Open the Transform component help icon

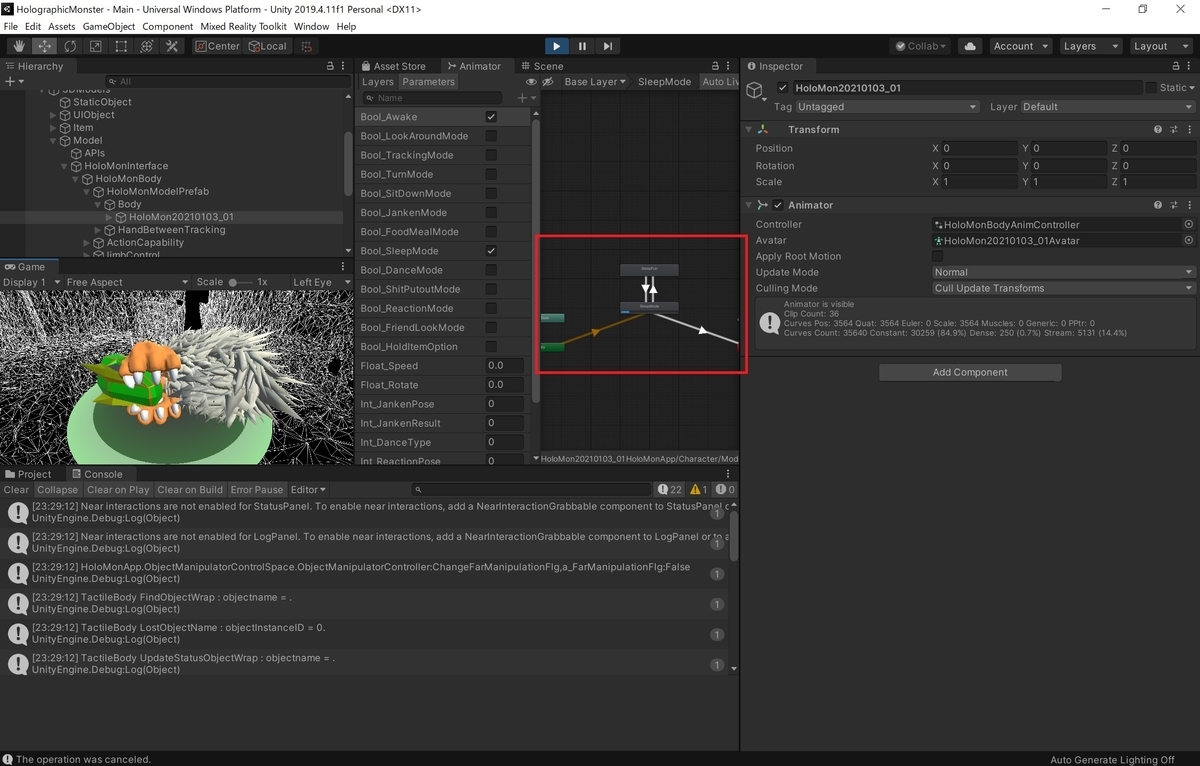(x=1158, y=130)
